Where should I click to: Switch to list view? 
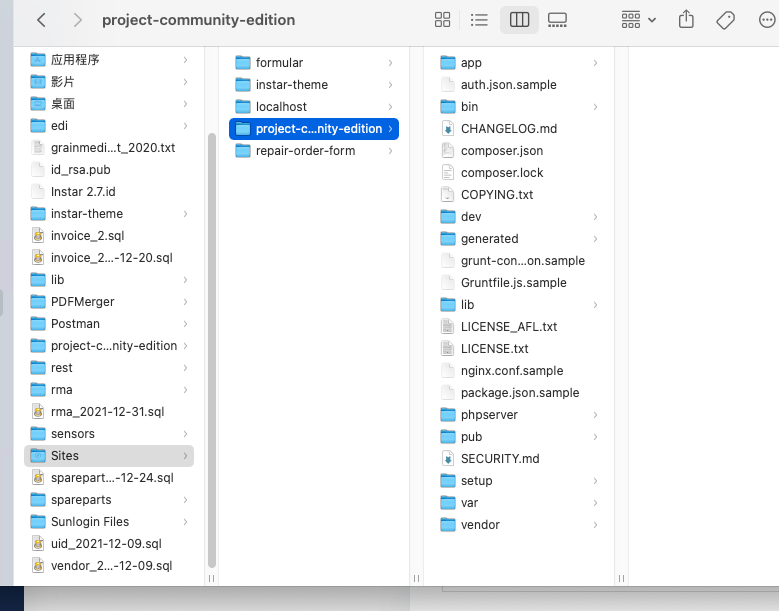[479, 20]
